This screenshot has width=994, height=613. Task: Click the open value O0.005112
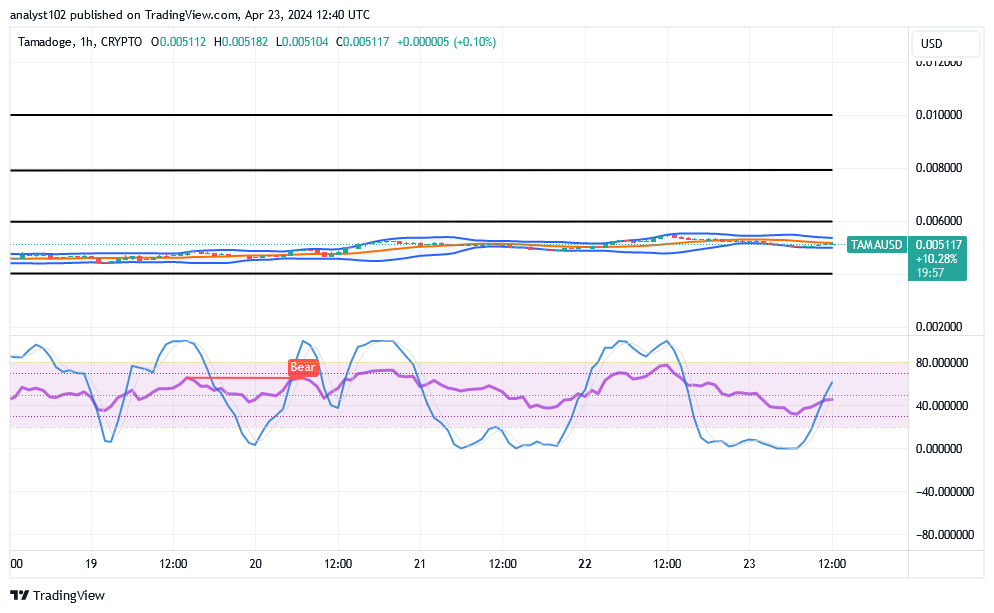pos(178,42)
